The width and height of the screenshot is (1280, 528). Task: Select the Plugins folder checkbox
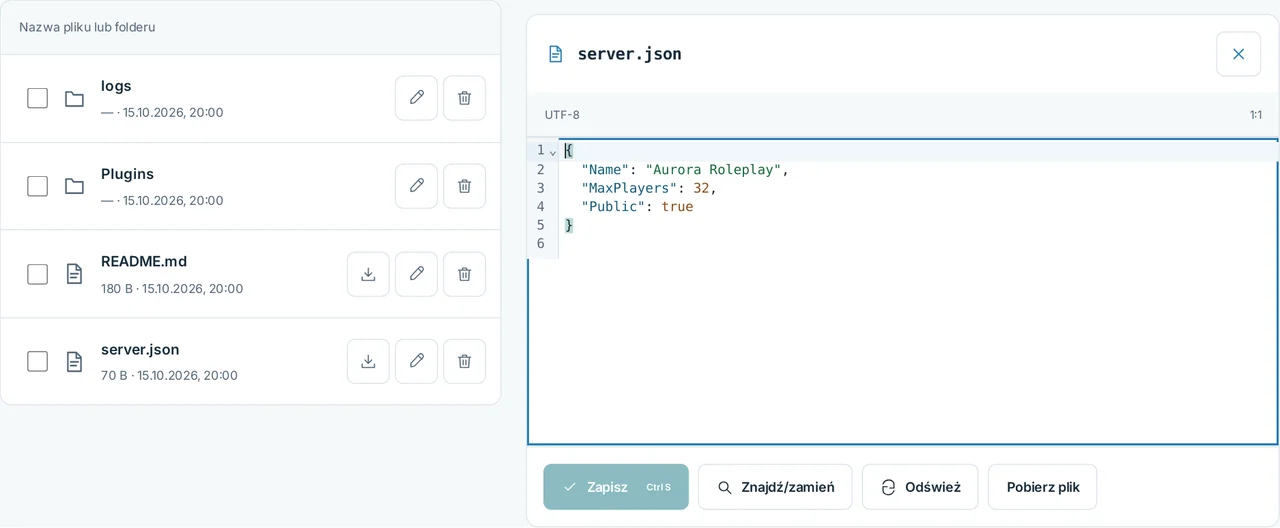point(37,186)
